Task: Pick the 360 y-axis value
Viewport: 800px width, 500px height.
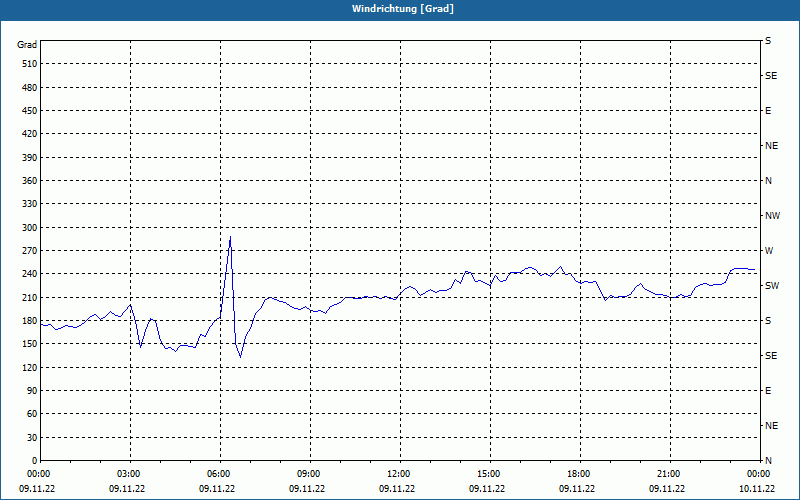Action: pyautogui.click(x=30, y=181)
